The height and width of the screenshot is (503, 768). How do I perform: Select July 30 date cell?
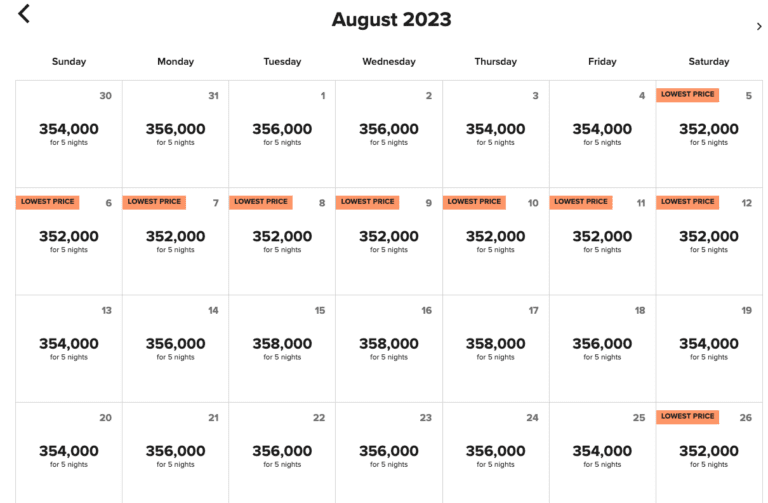tap(68, 133)
